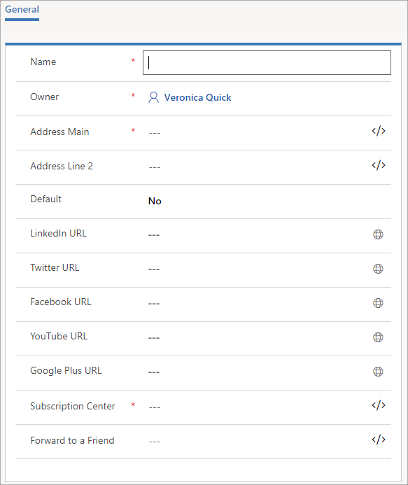408x485 pixels.
Task: Click the code icon for Subscription Center
Action: click(378, 405)
